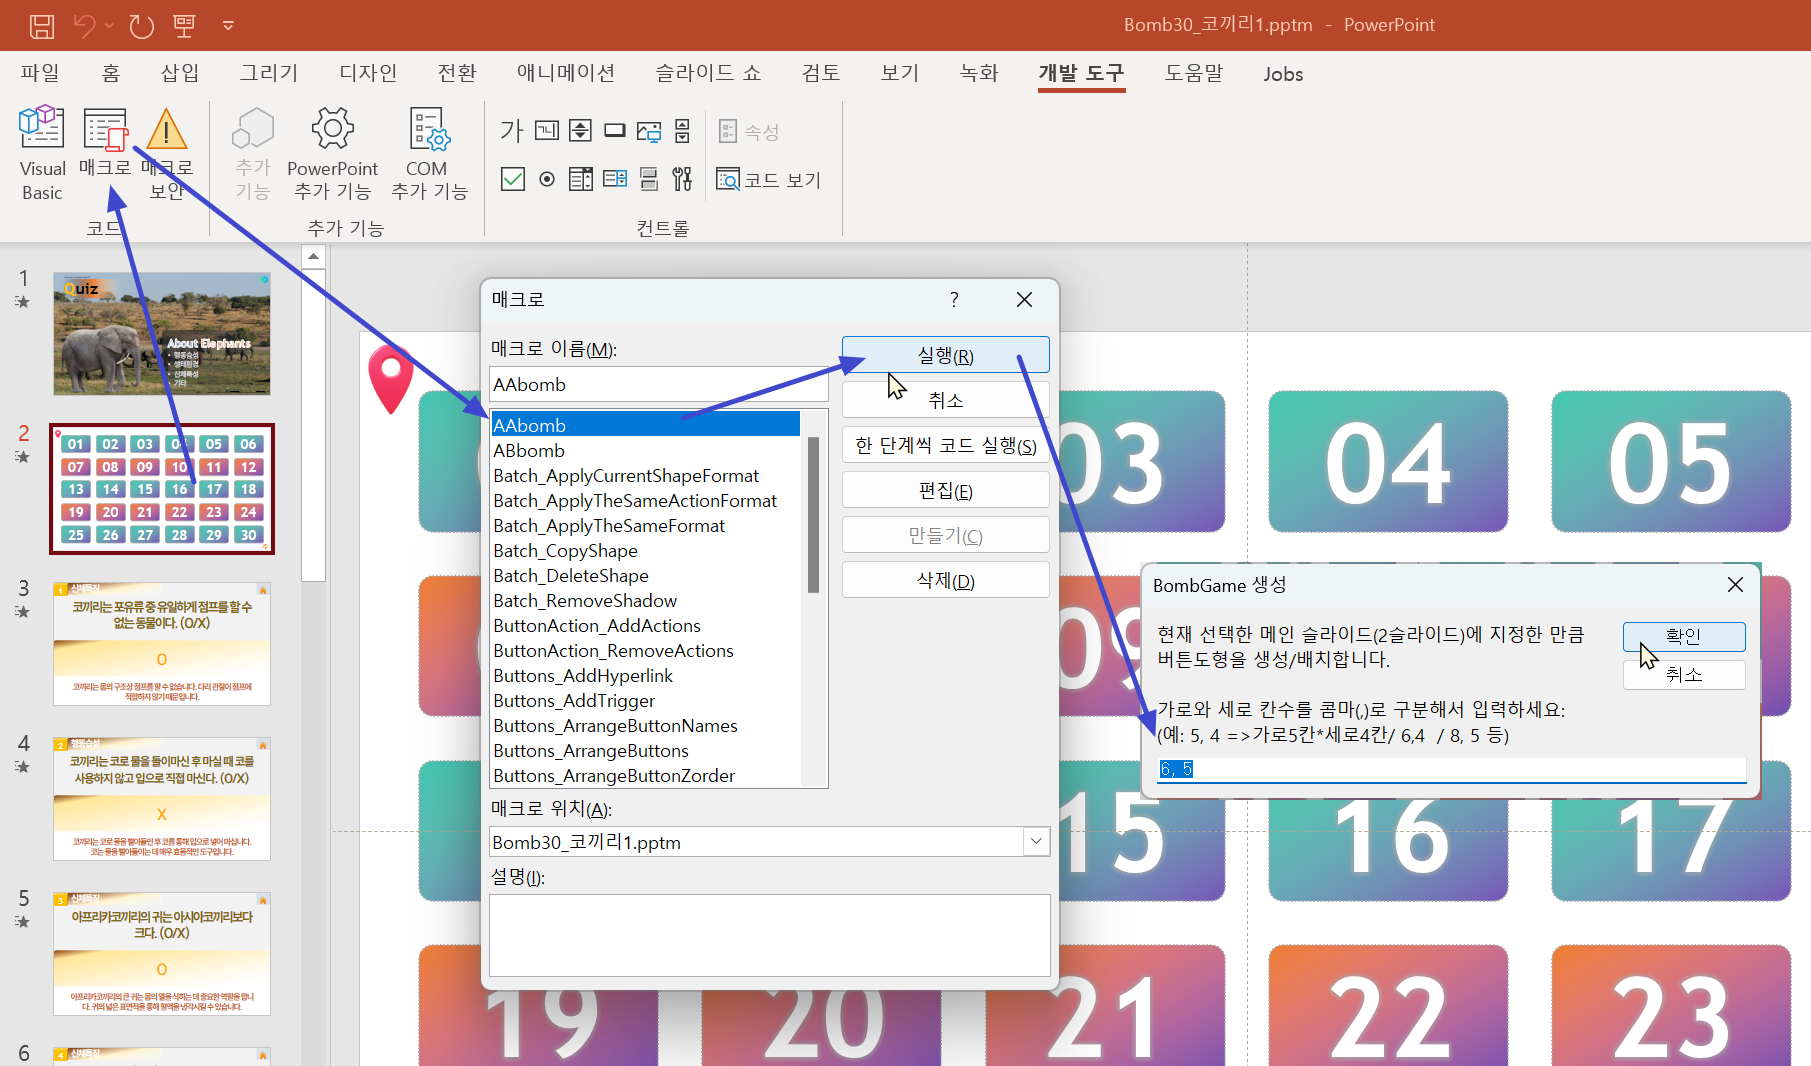Switch to the 슬라이드 쇼 tab
Screen dimensions: 1811x1066
pyautogui.click(x=708, y=73)
